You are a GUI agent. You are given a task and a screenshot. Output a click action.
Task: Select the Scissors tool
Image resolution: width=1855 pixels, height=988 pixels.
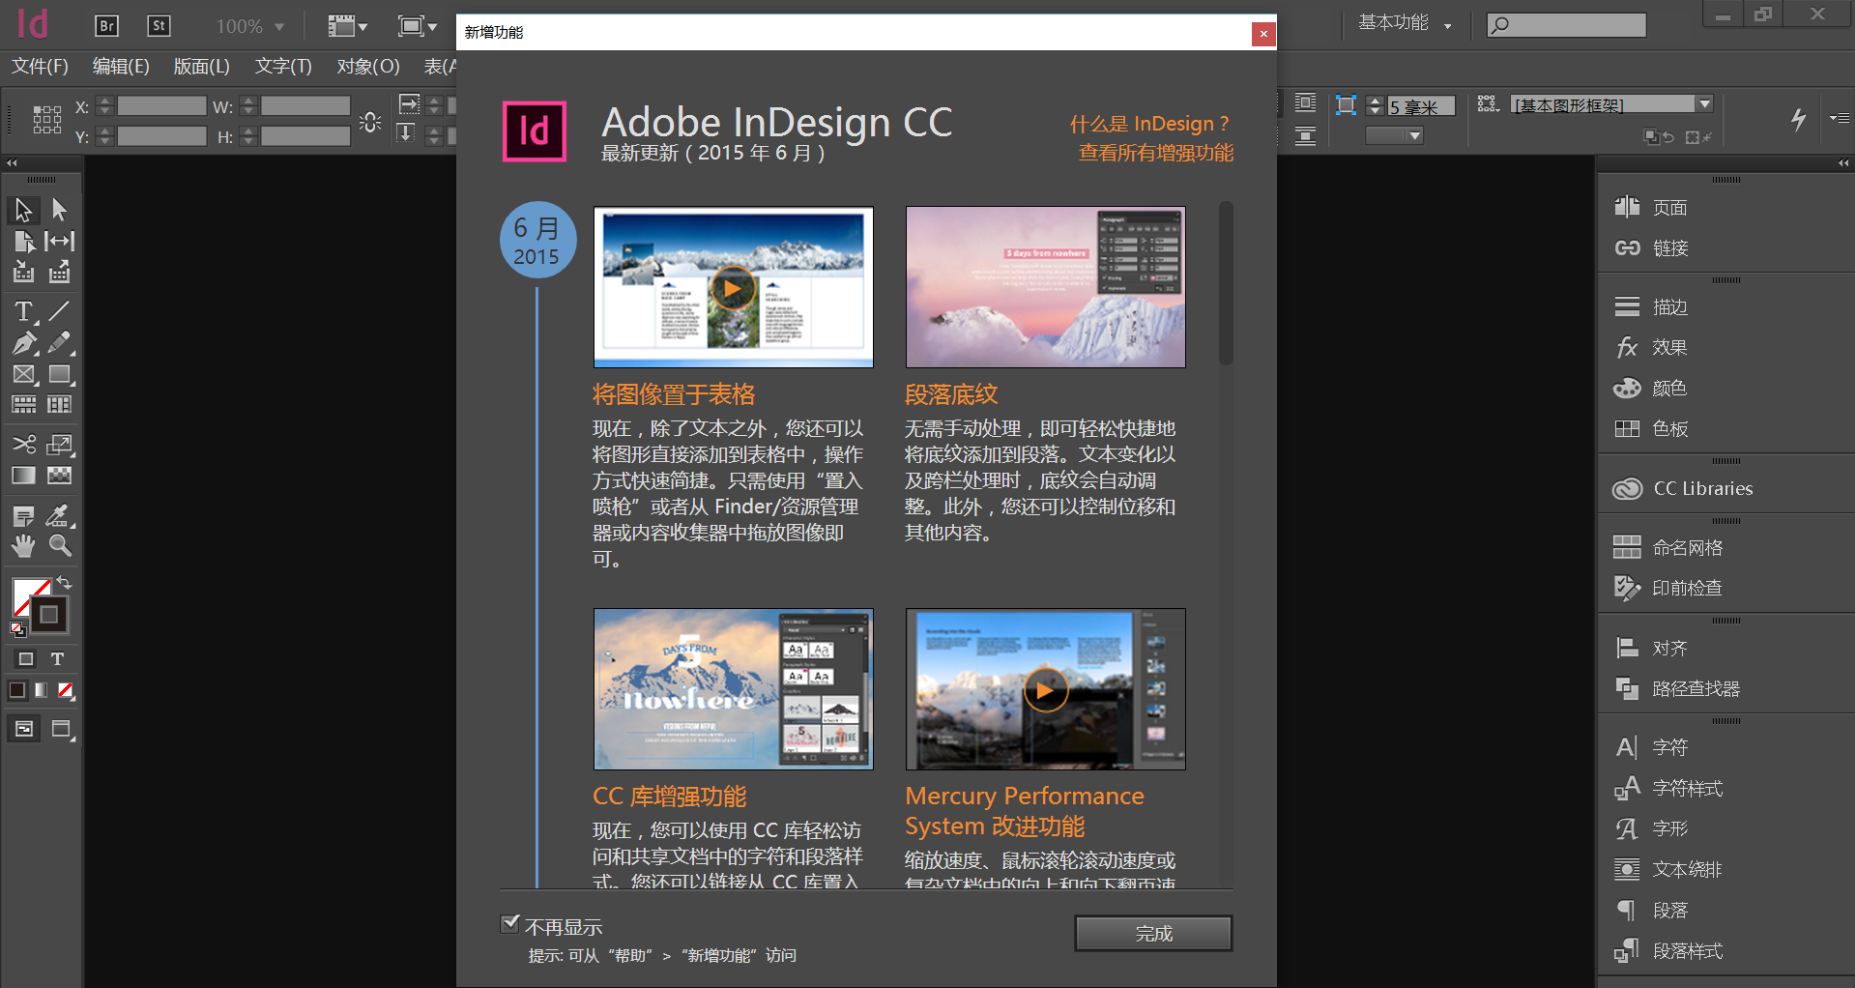coord(24,444)
